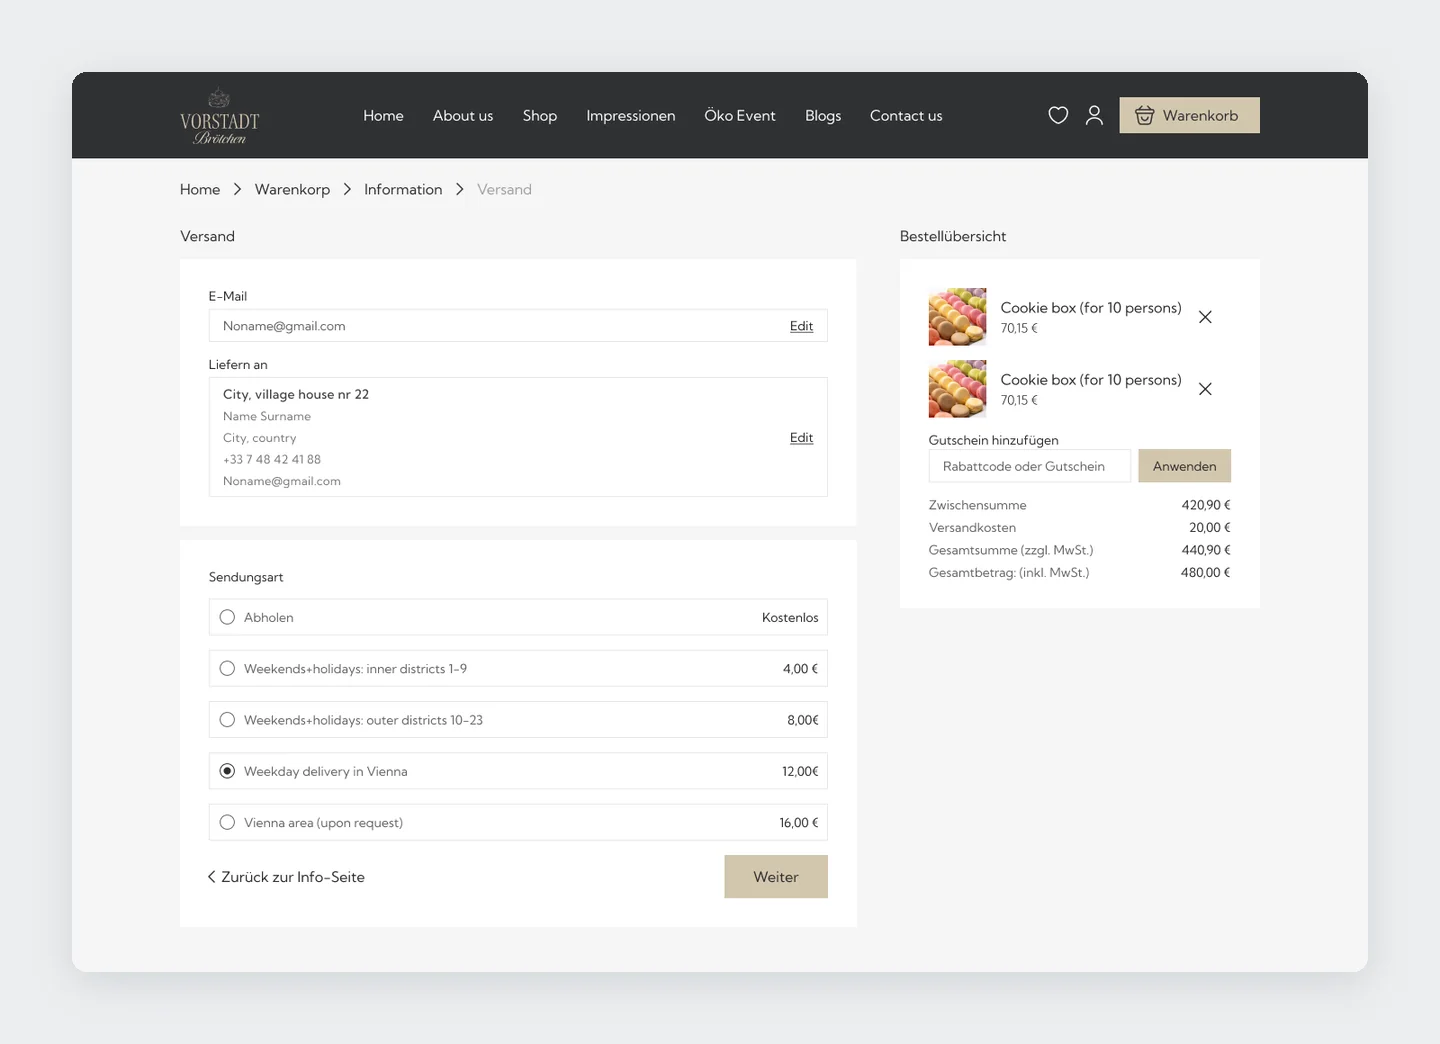Click the 4,00 € inner districts price
The image size is (1440, 1044).
[x=800, y=668]
